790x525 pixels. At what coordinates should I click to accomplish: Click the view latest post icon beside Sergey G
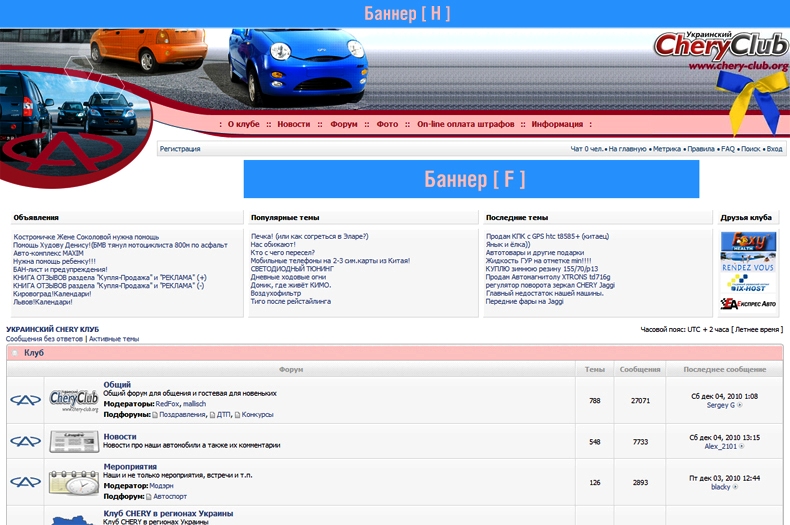pos(740,405)
